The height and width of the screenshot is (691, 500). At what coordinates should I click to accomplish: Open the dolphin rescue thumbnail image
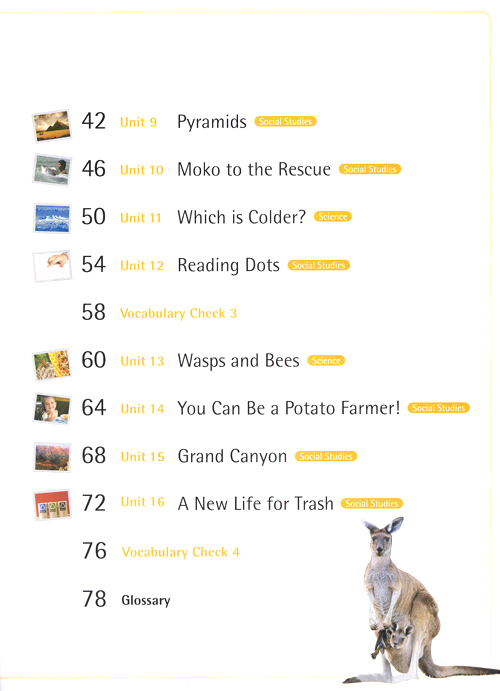[52, 170]
